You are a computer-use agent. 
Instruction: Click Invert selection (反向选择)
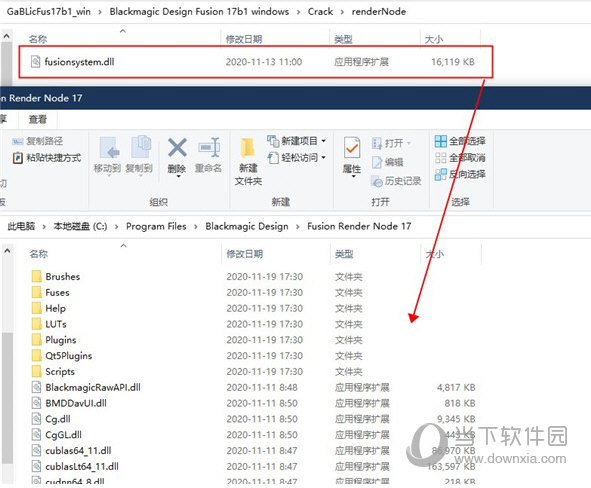click(x=460, y=174)
